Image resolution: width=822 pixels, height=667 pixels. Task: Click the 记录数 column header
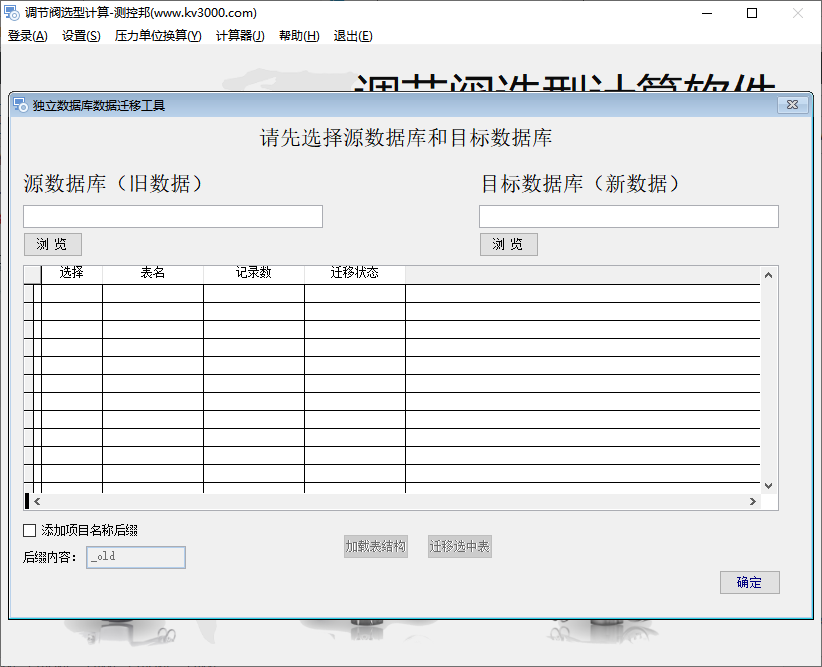[x=254, y=273]
